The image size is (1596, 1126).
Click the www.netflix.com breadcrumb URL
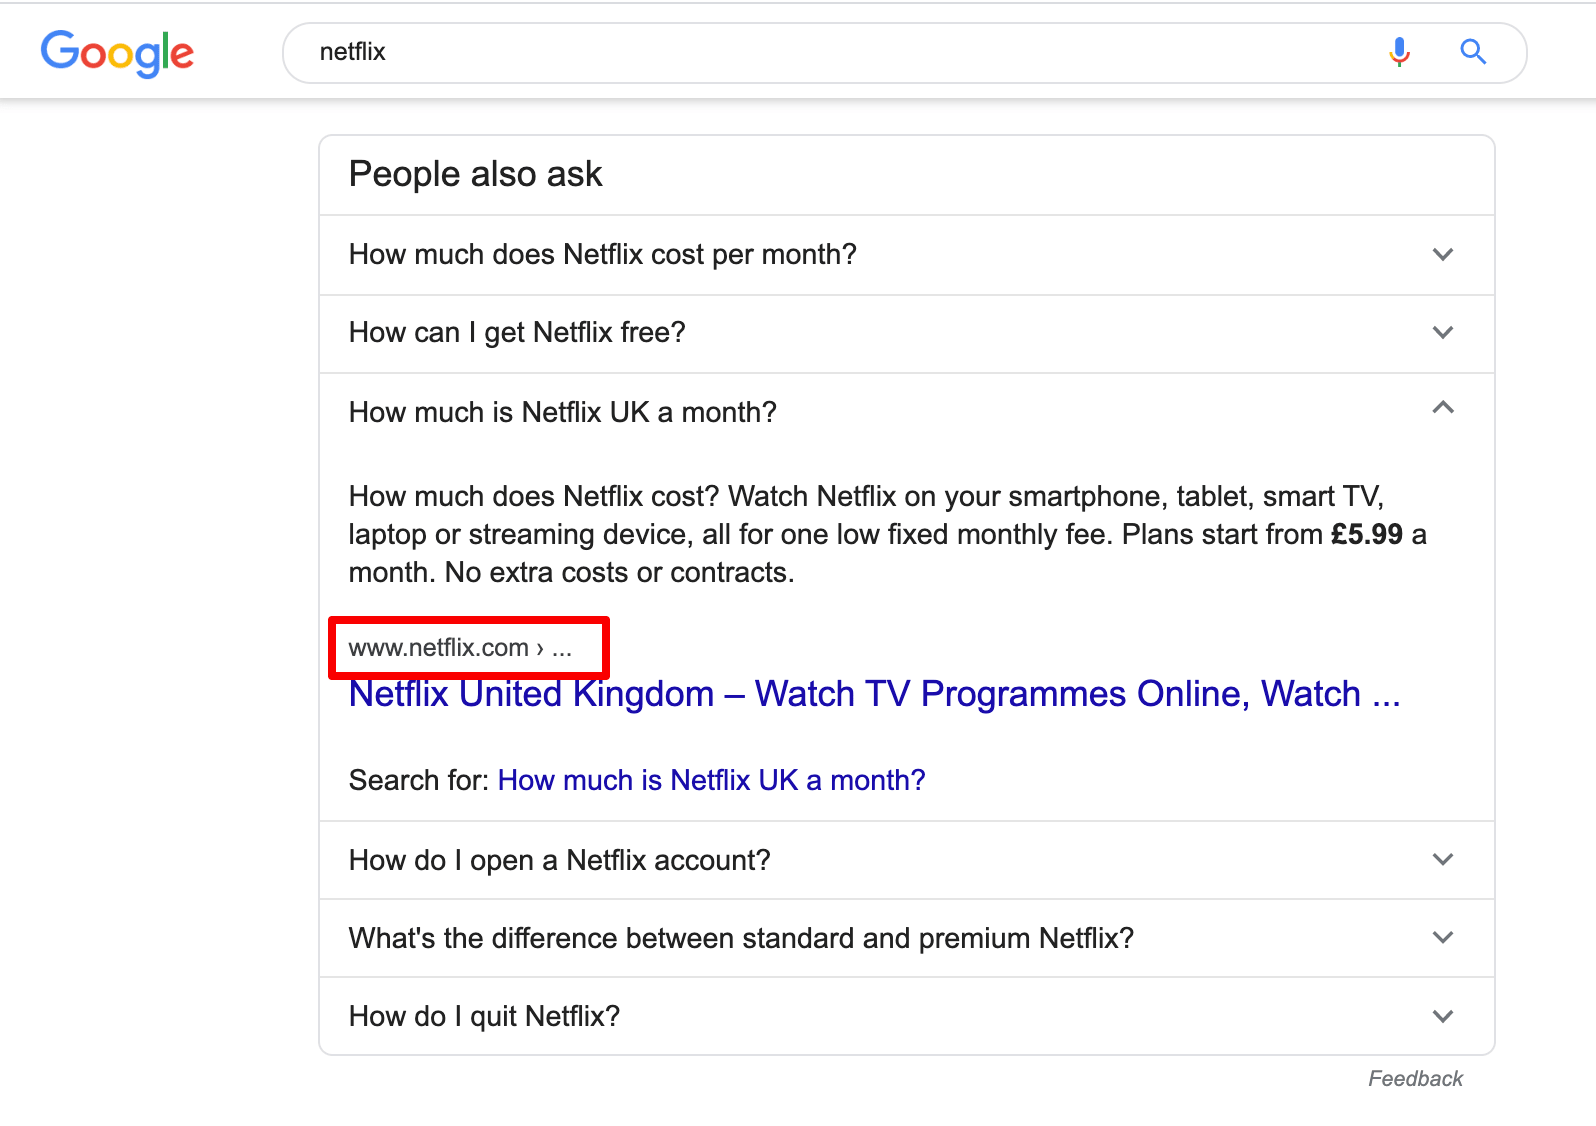(460, 648)
